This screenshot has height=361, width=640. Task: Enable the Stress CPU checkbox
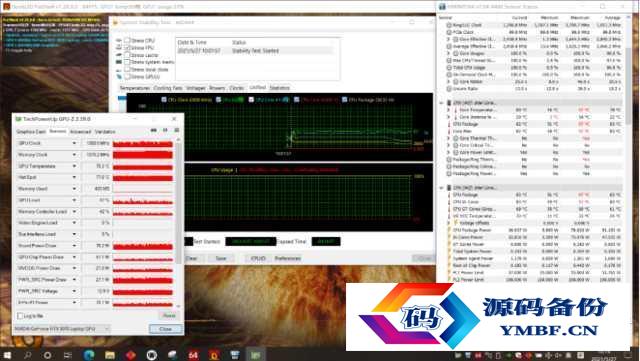127,40
